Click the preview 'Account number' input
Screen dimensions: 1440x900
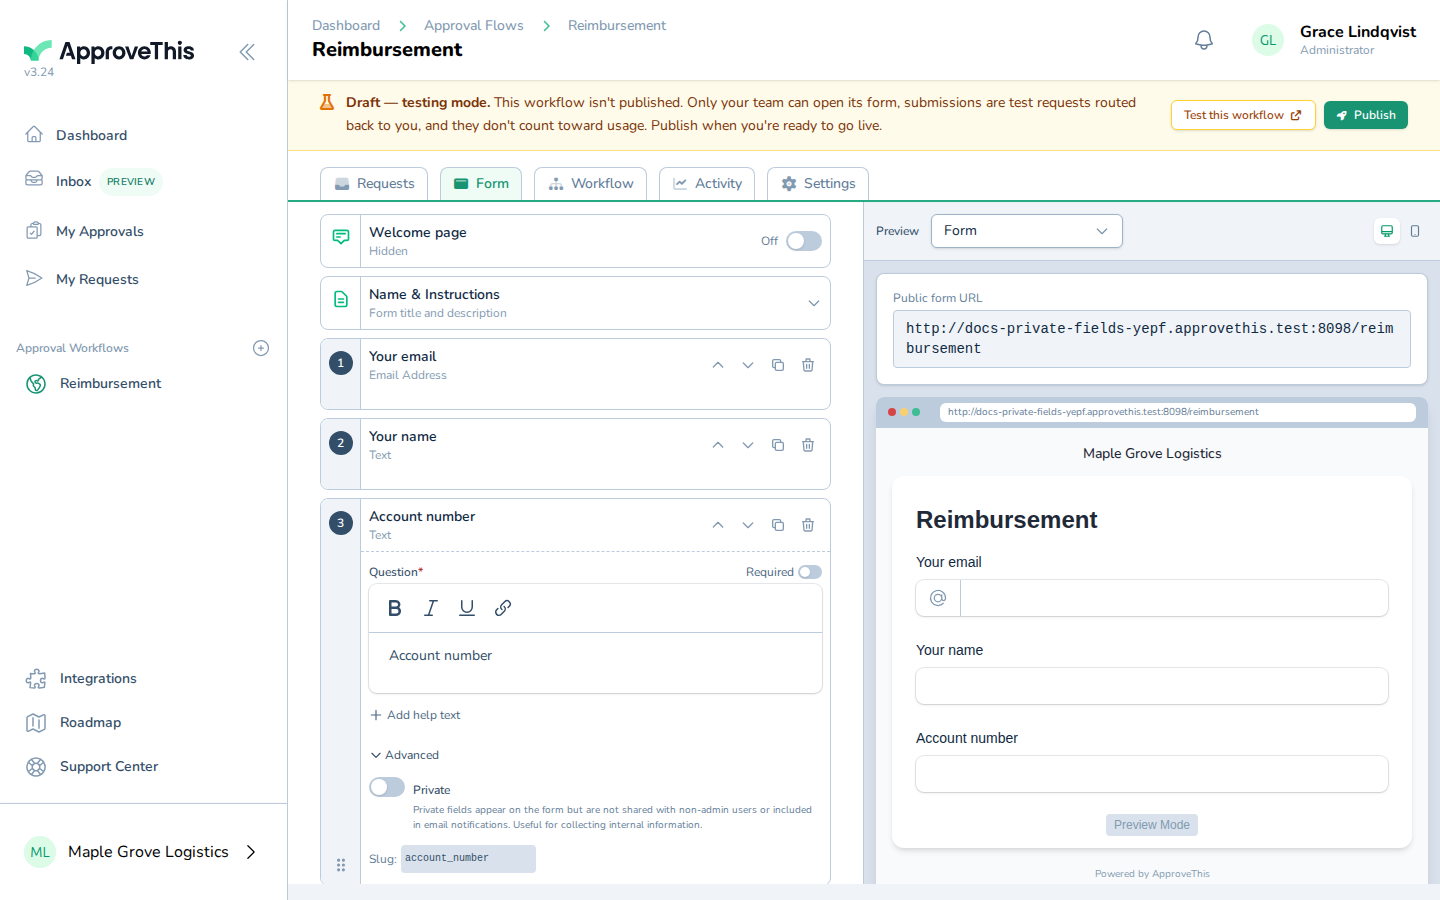point(1152,774)
